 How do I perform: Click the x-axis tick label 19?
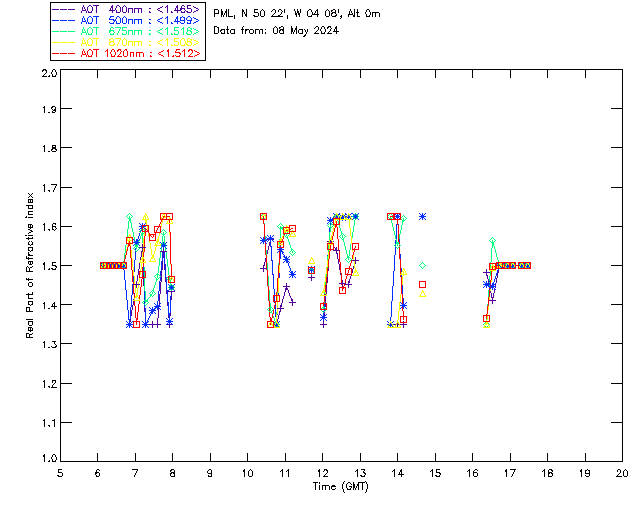(x=585, y=473)
